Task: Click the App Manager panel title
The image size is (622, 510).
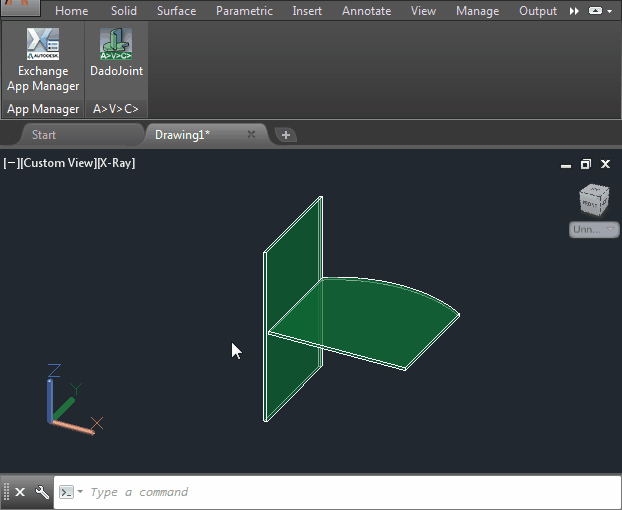Action: (43, 109)
